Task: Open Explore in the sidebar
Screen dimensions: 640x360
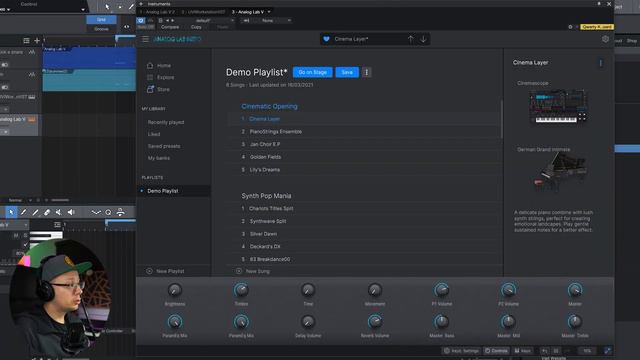Action: click(x=165, y=77)
